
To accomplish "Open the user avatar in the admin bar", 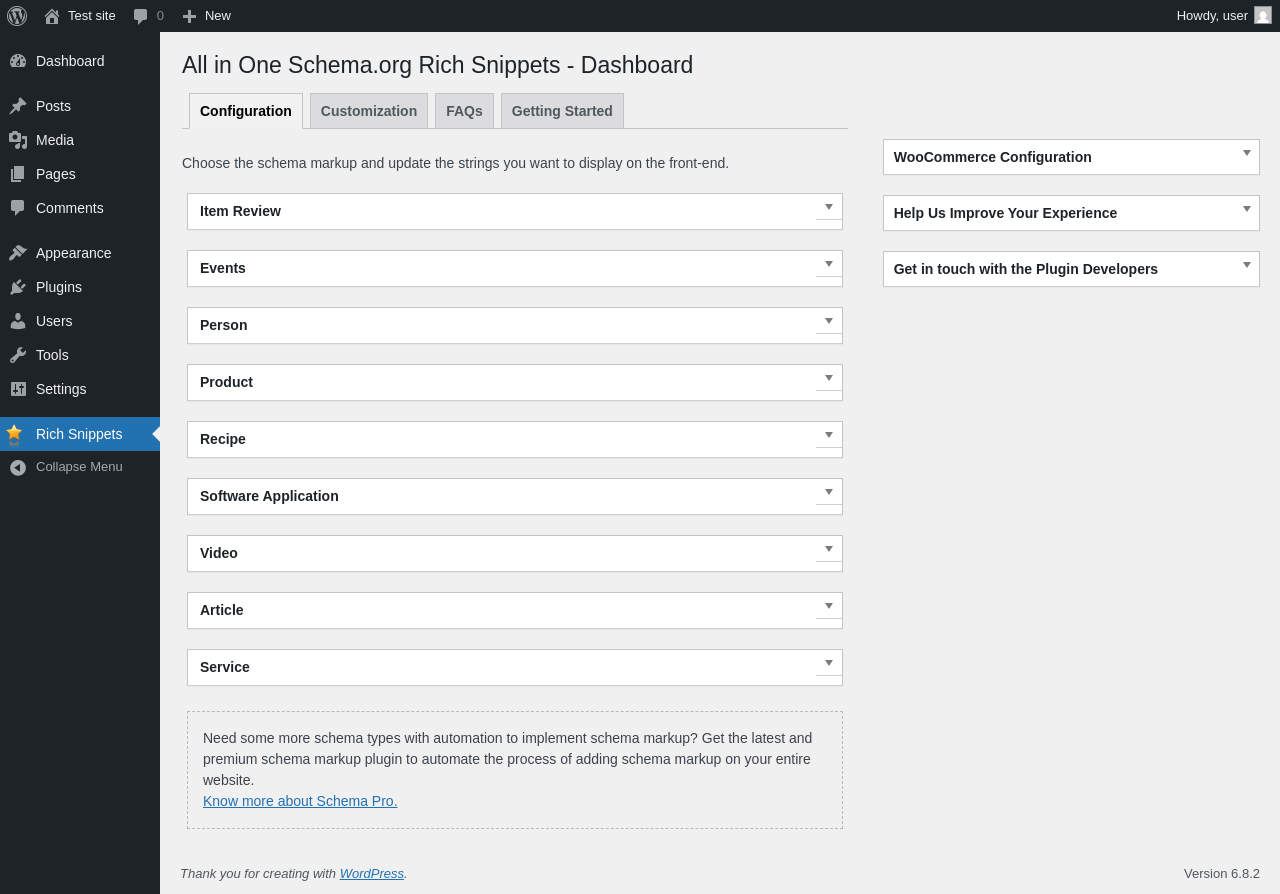I will (x=1263, y=15).
